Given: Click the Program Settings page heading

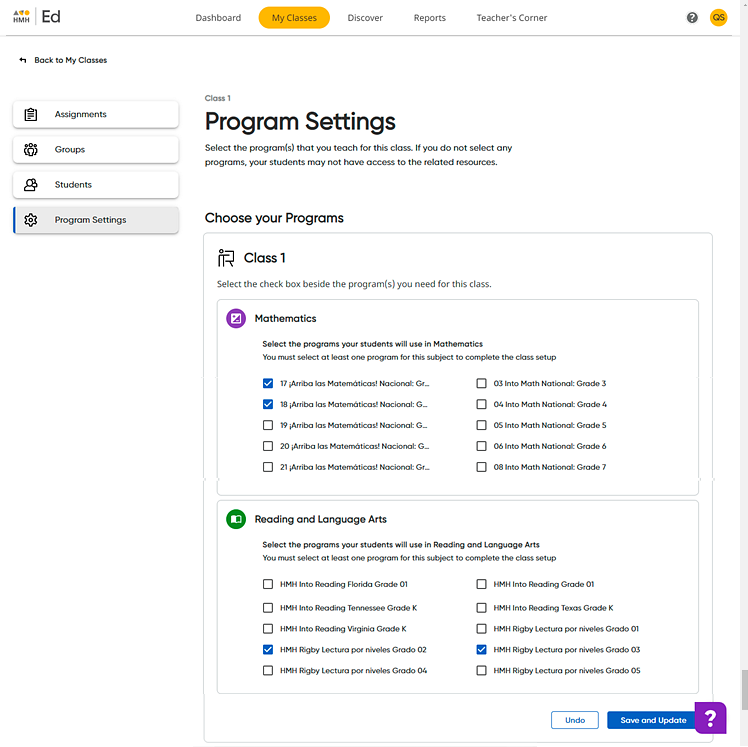Looking at the screenshot, I should pyautogui.click(x=300, y=122).
